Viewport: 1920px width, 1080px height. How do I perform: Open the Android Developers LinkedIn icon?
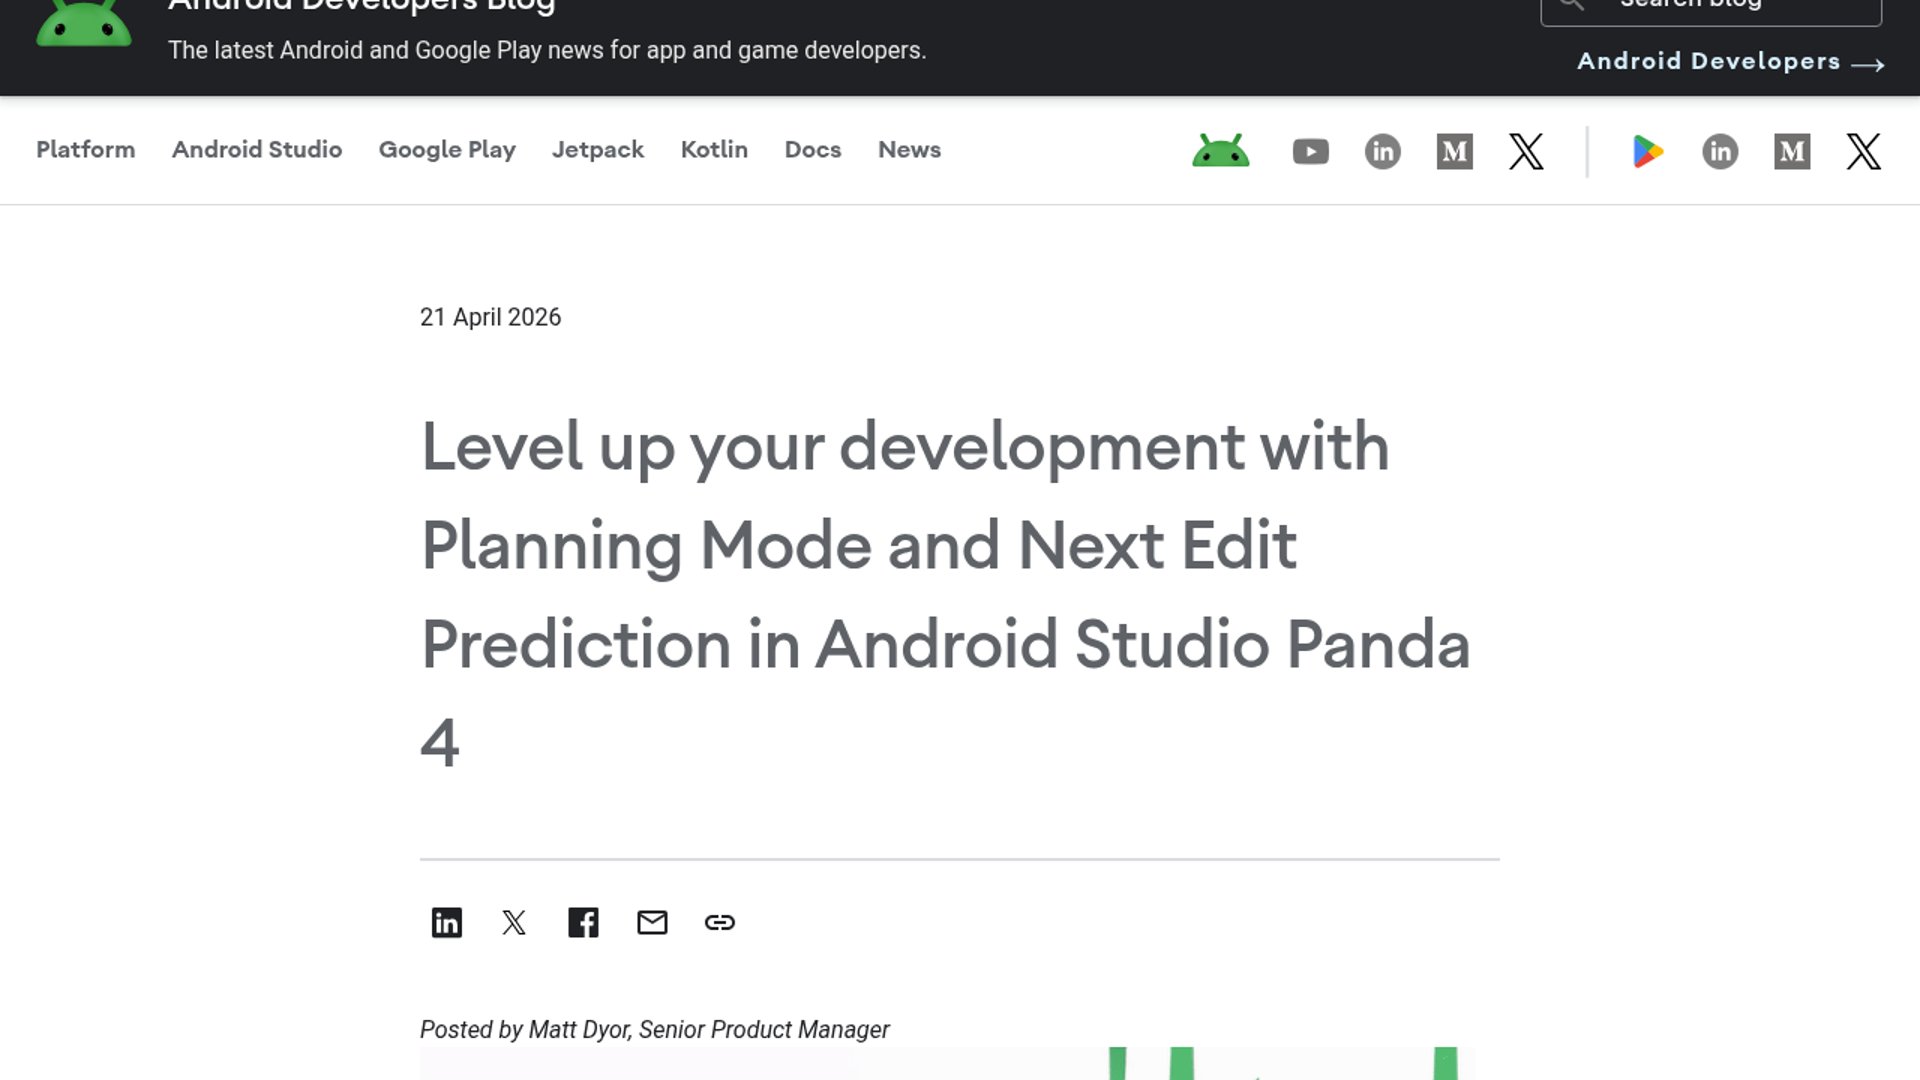pos(1382,152)
